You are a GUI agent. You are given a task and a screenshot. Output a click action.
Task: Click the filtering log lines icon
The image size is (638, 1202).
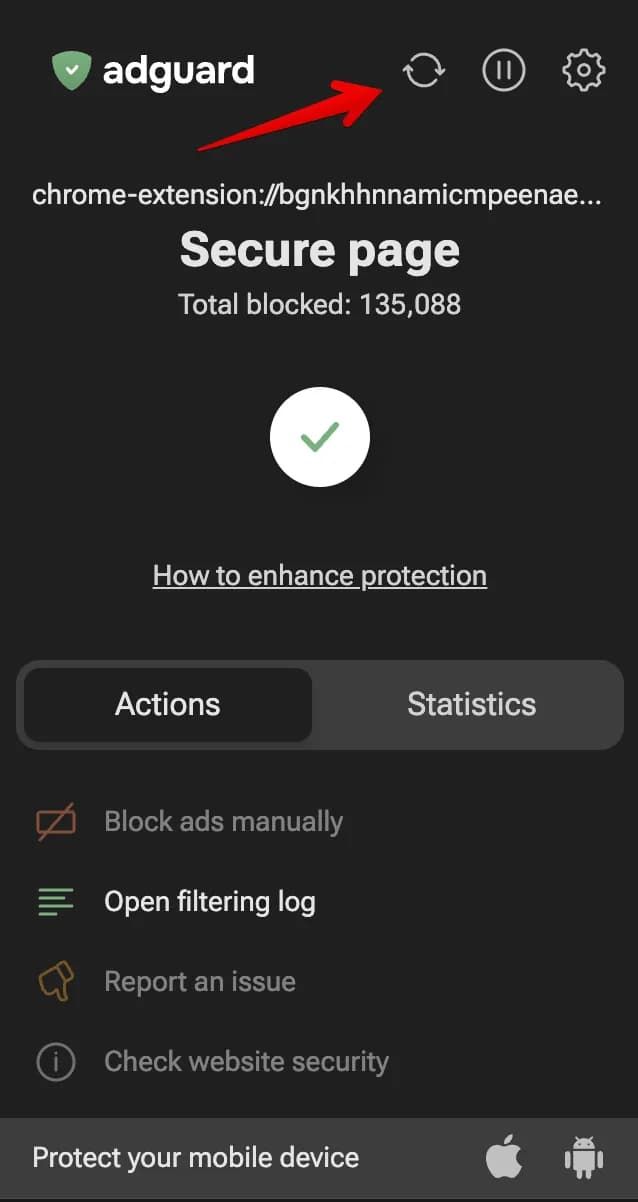pyautogui.click(x=55, y=901)
